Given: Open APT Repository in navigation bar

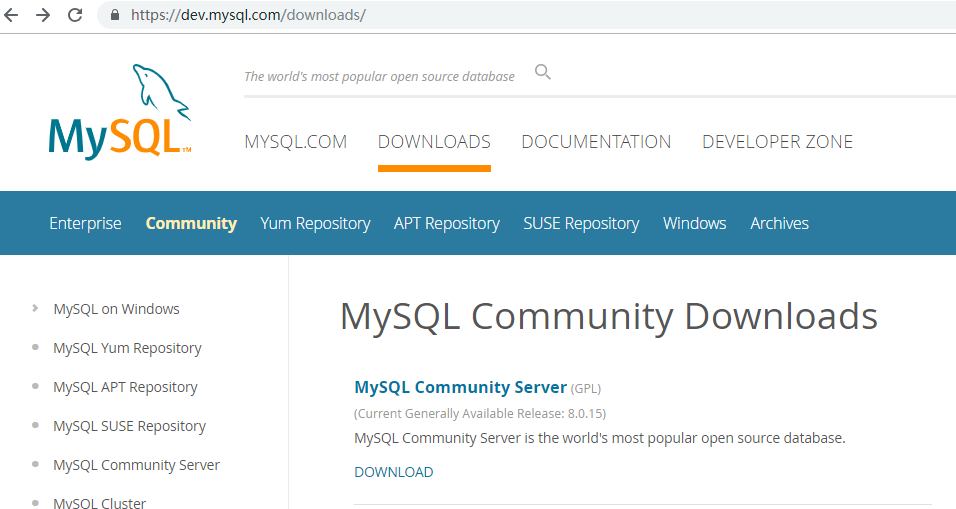Looking at the screenshot, I should coord(447,224).
